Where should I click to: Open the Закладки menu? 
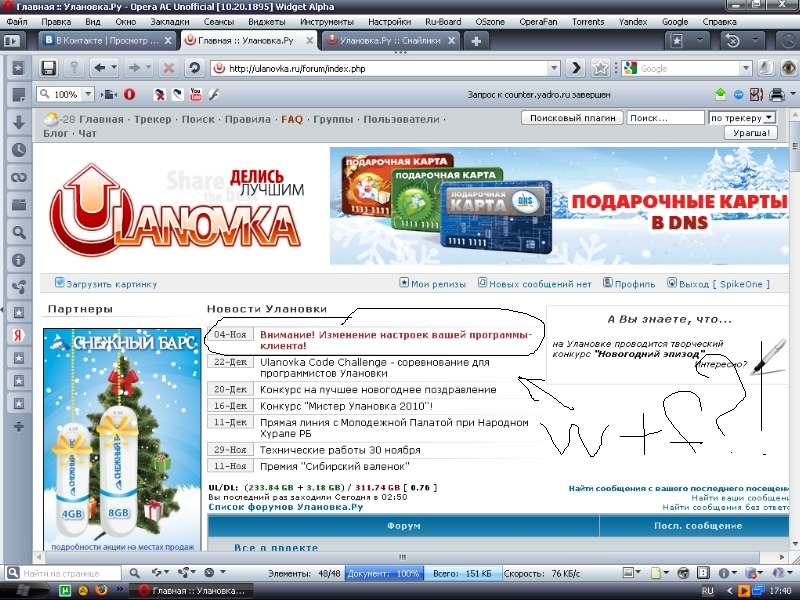(170, 22)
